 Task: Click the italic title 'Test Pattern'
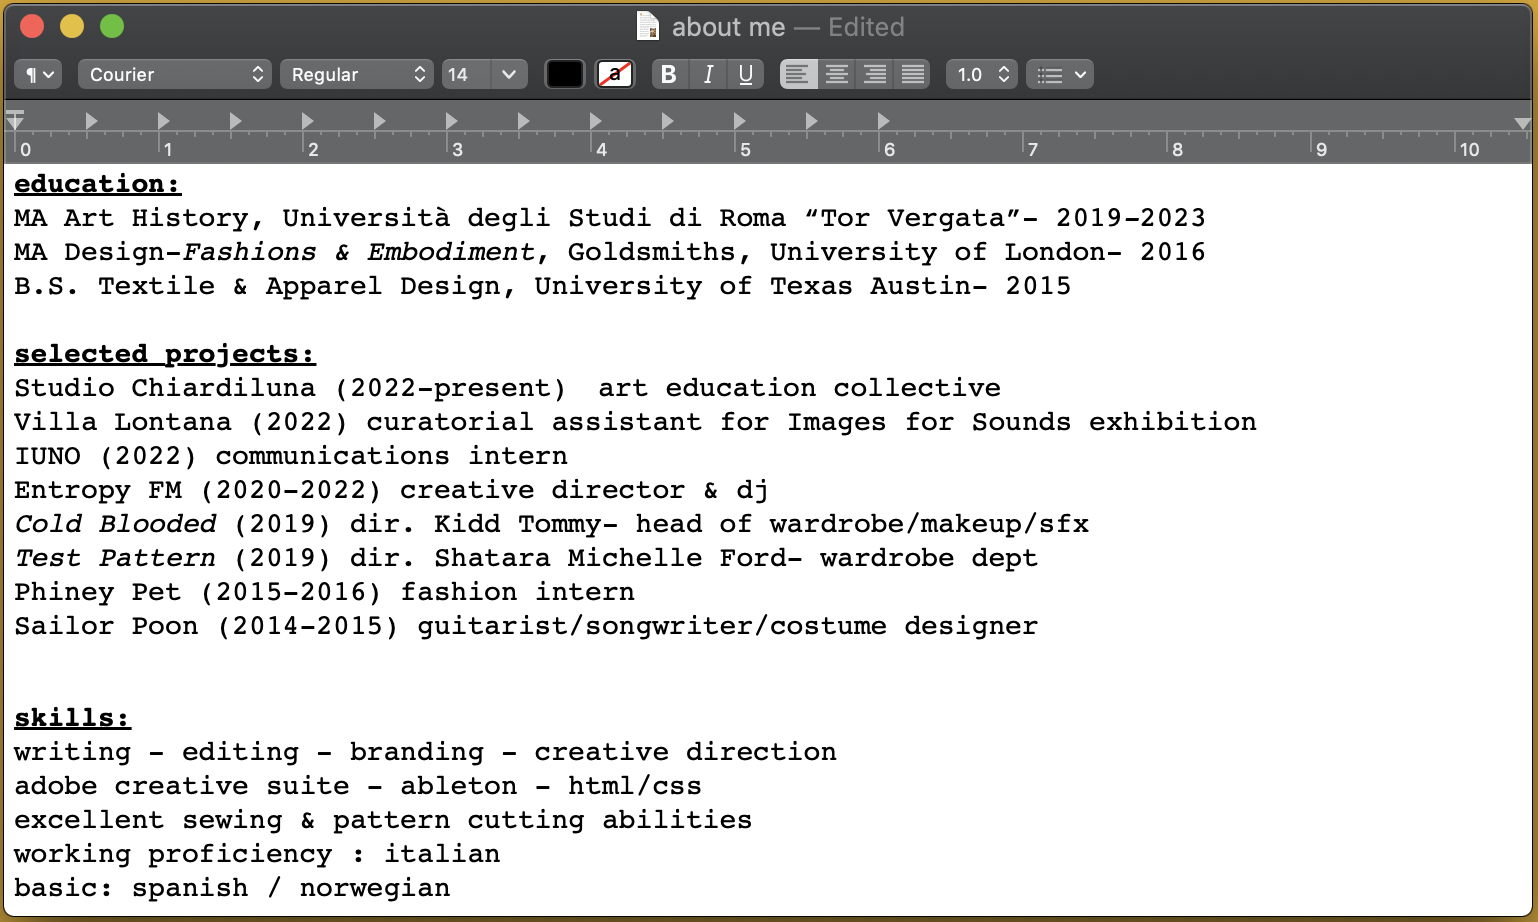click(115, 558)
